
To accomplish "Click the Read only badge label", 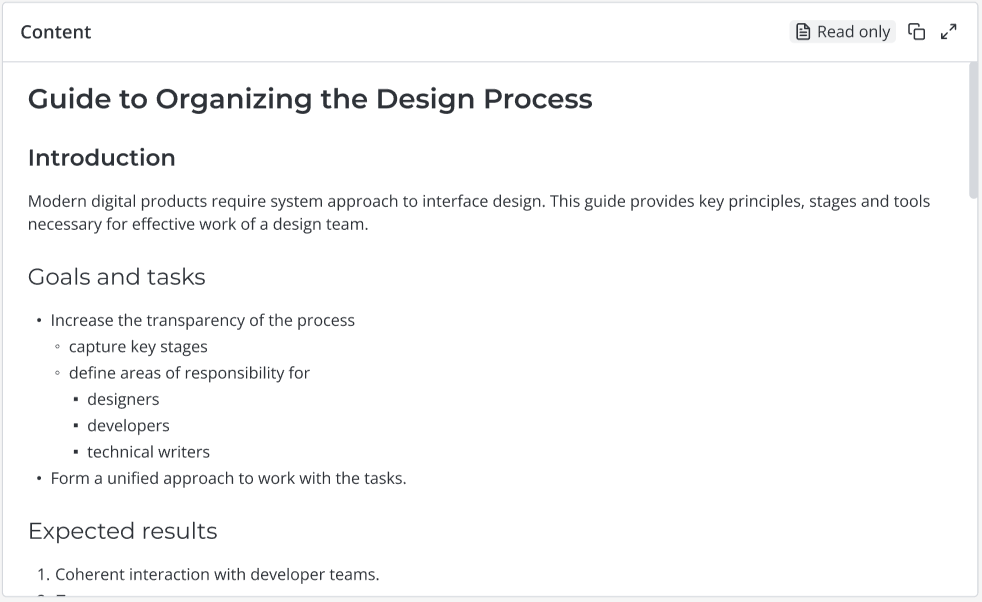I will pyautogui.click(x=853, y=32).
